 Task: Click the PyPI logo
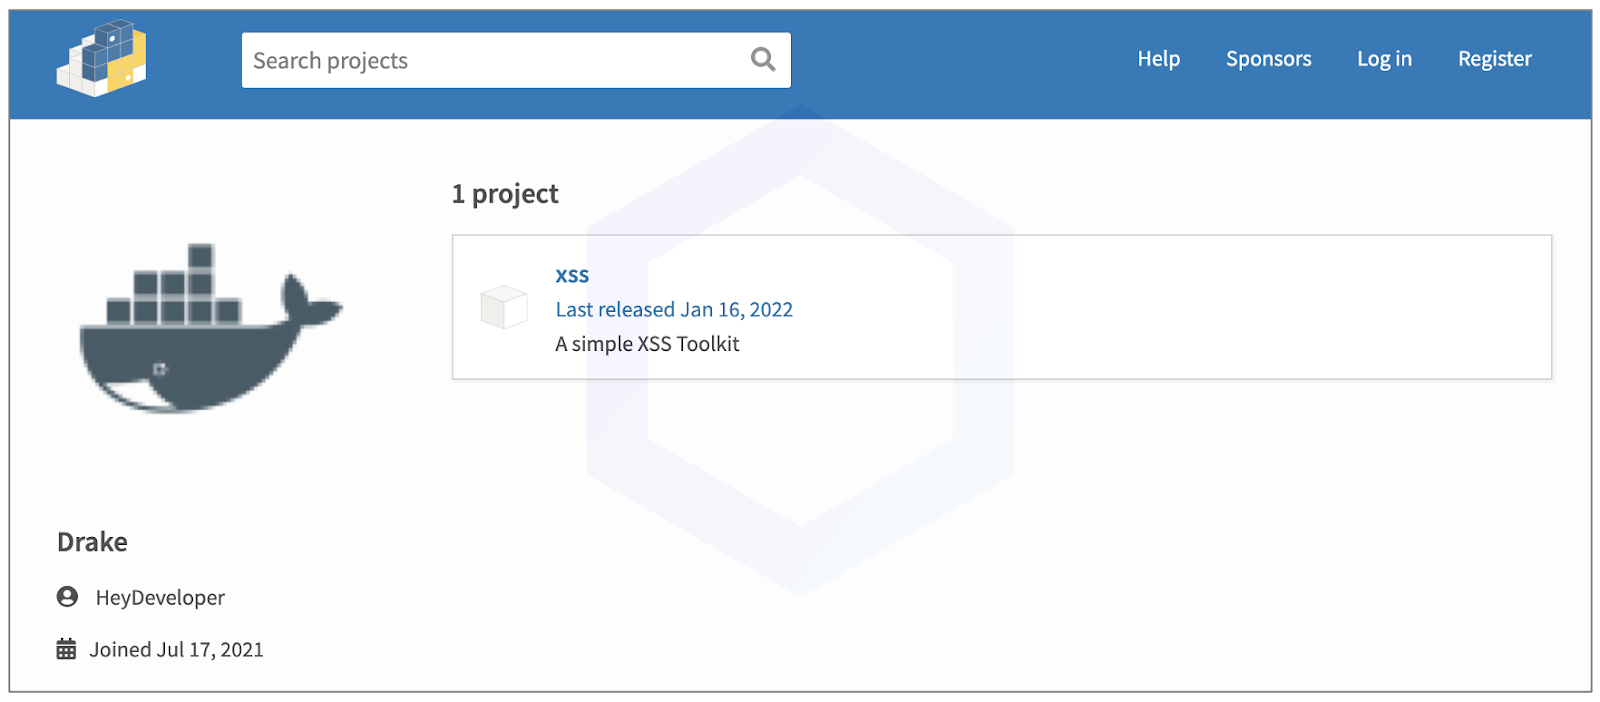pyautogui.click(x=102, y=60)
